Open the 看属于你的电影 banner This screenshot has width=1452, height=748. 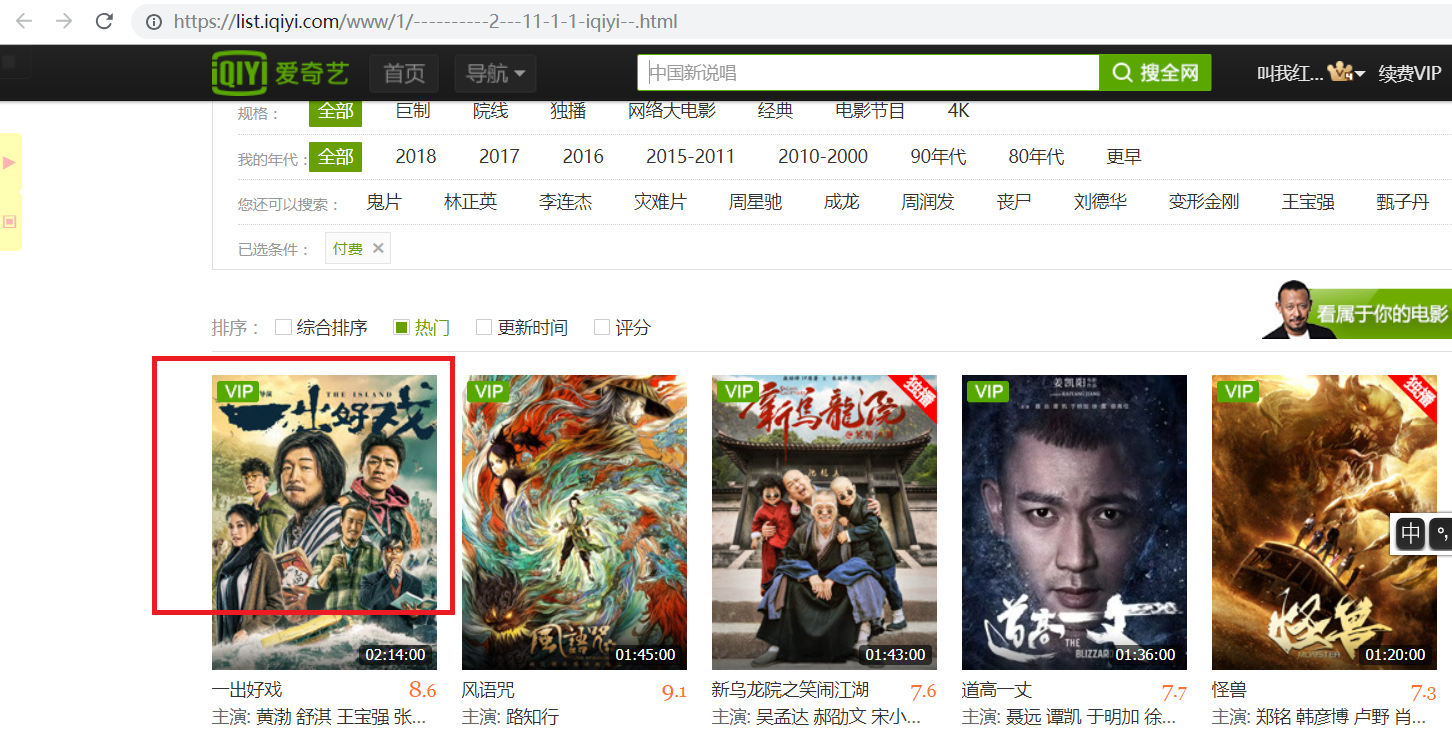pos(1357,309)
